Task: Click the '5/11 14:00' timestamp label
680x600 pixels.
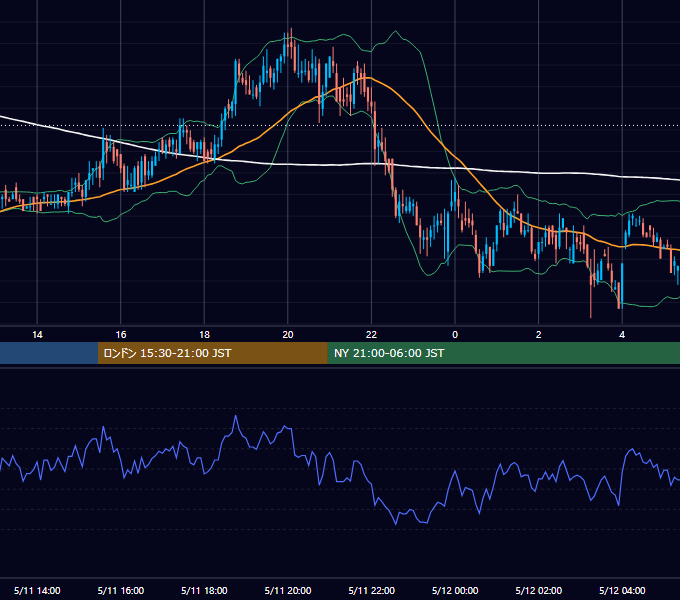Action: point(37,590)
